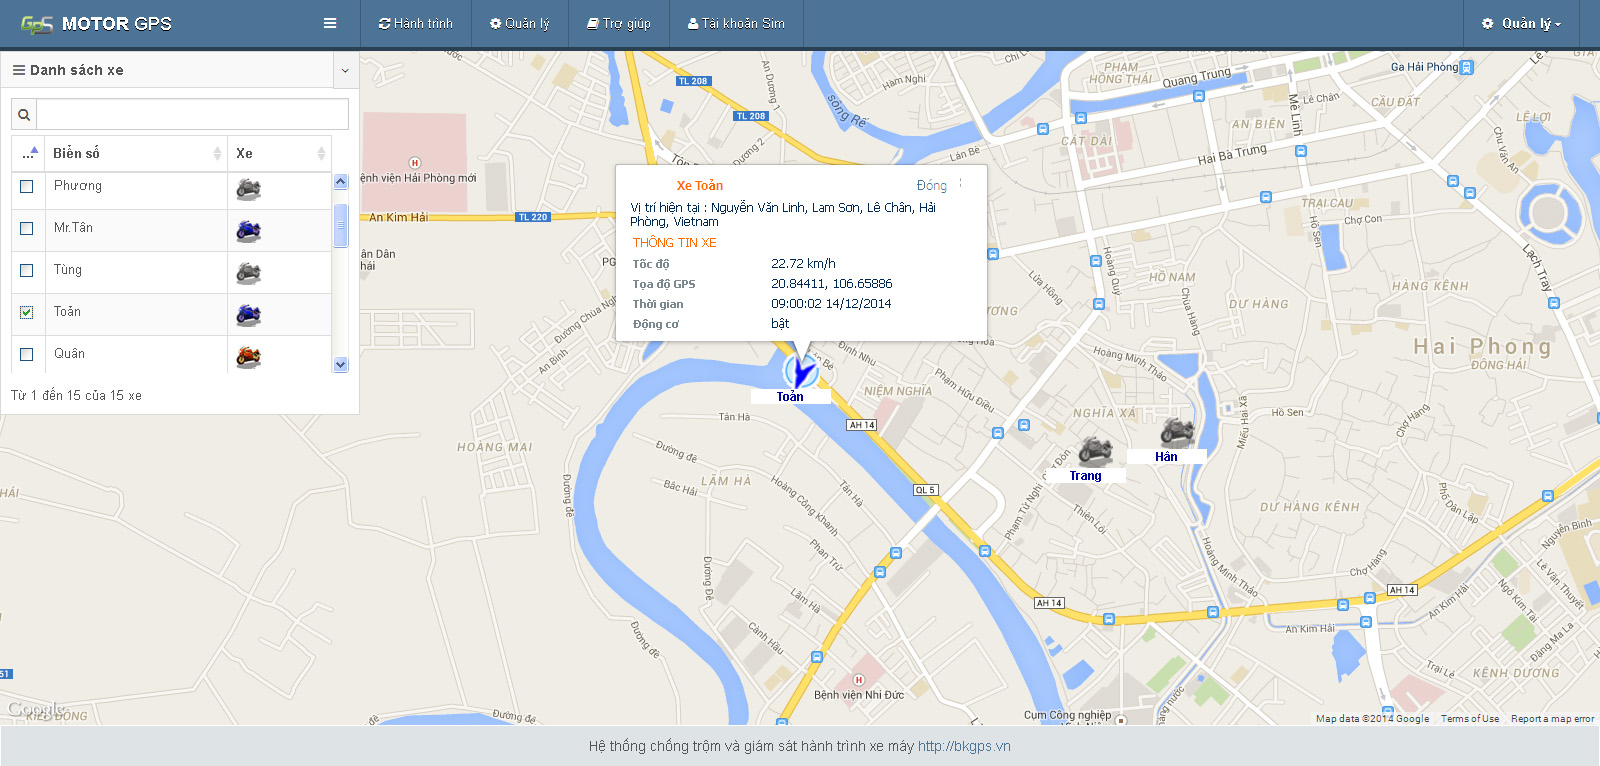Click the vehicle search magnifier icon
The height and width of the screenshot is (766, 1600).
tap(24, 115)
